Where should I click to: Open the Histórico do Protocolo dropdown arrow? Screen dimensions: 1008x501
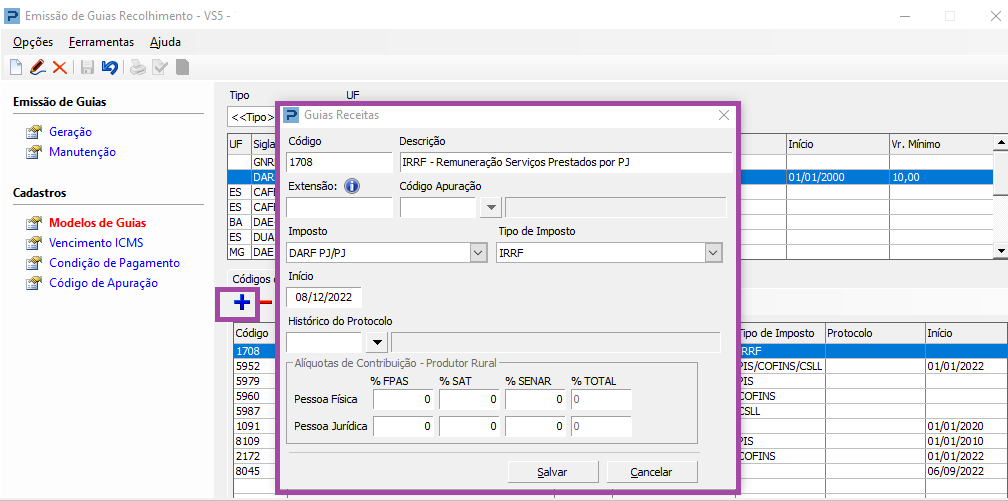pyautogui.click(x=376, y=343)
